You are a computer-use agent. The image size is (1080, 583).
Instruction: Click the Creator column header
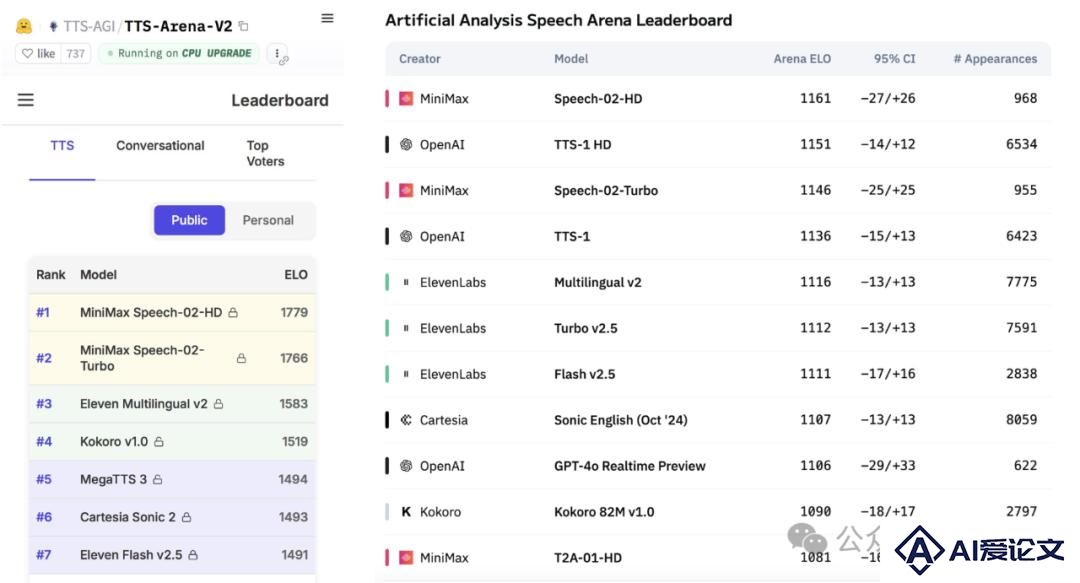[x=419, y=59]
